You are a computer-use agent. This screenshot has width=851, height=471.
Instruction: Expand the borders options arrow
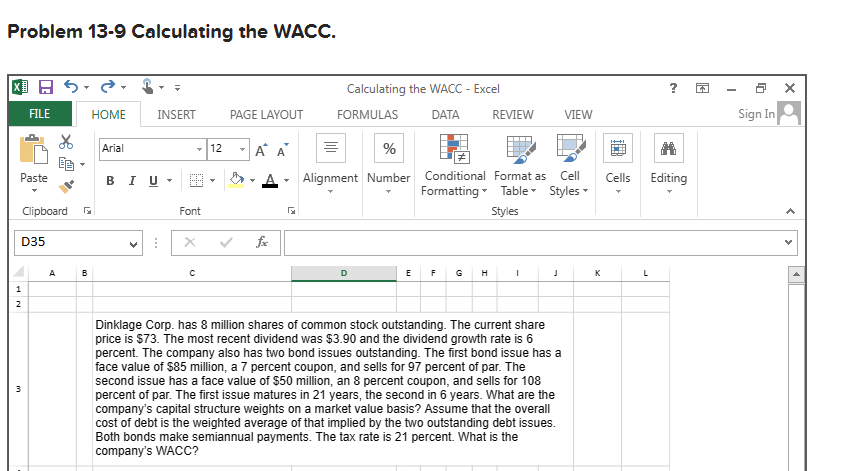tap(212, 181)
